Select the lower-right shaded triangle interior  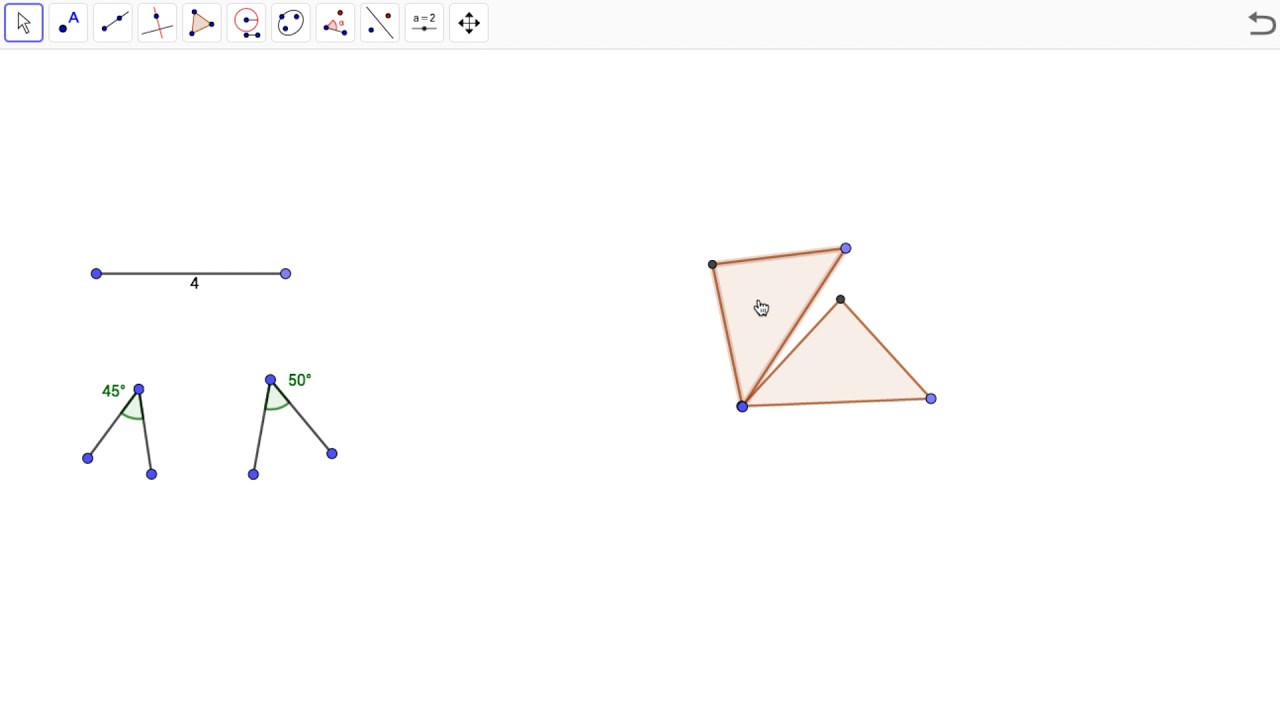tap(838, 368)
